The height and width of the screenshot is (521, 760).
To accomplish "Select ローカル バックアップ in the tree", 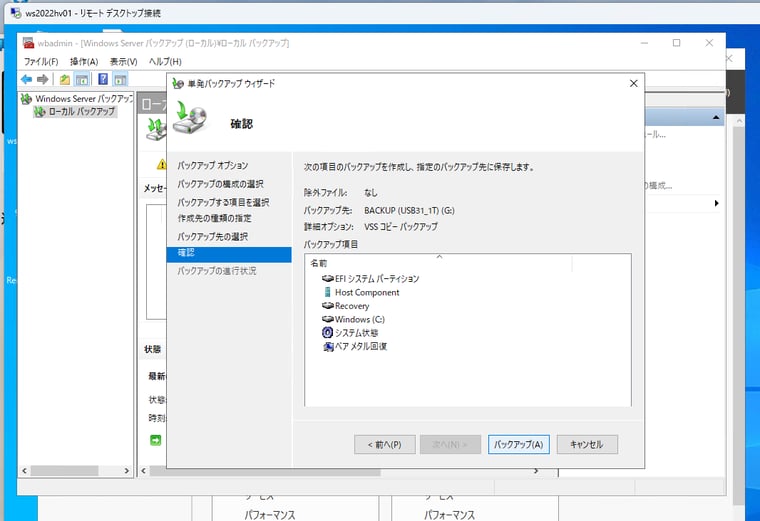I will click(x=81, y=112).
